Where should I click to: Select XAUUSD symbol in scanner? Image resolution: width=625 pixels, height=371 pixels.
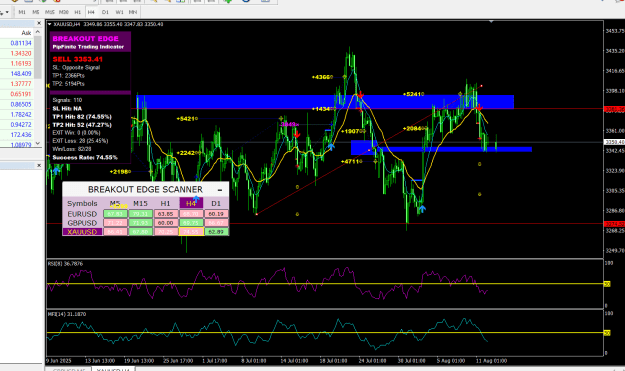[82, 232]
